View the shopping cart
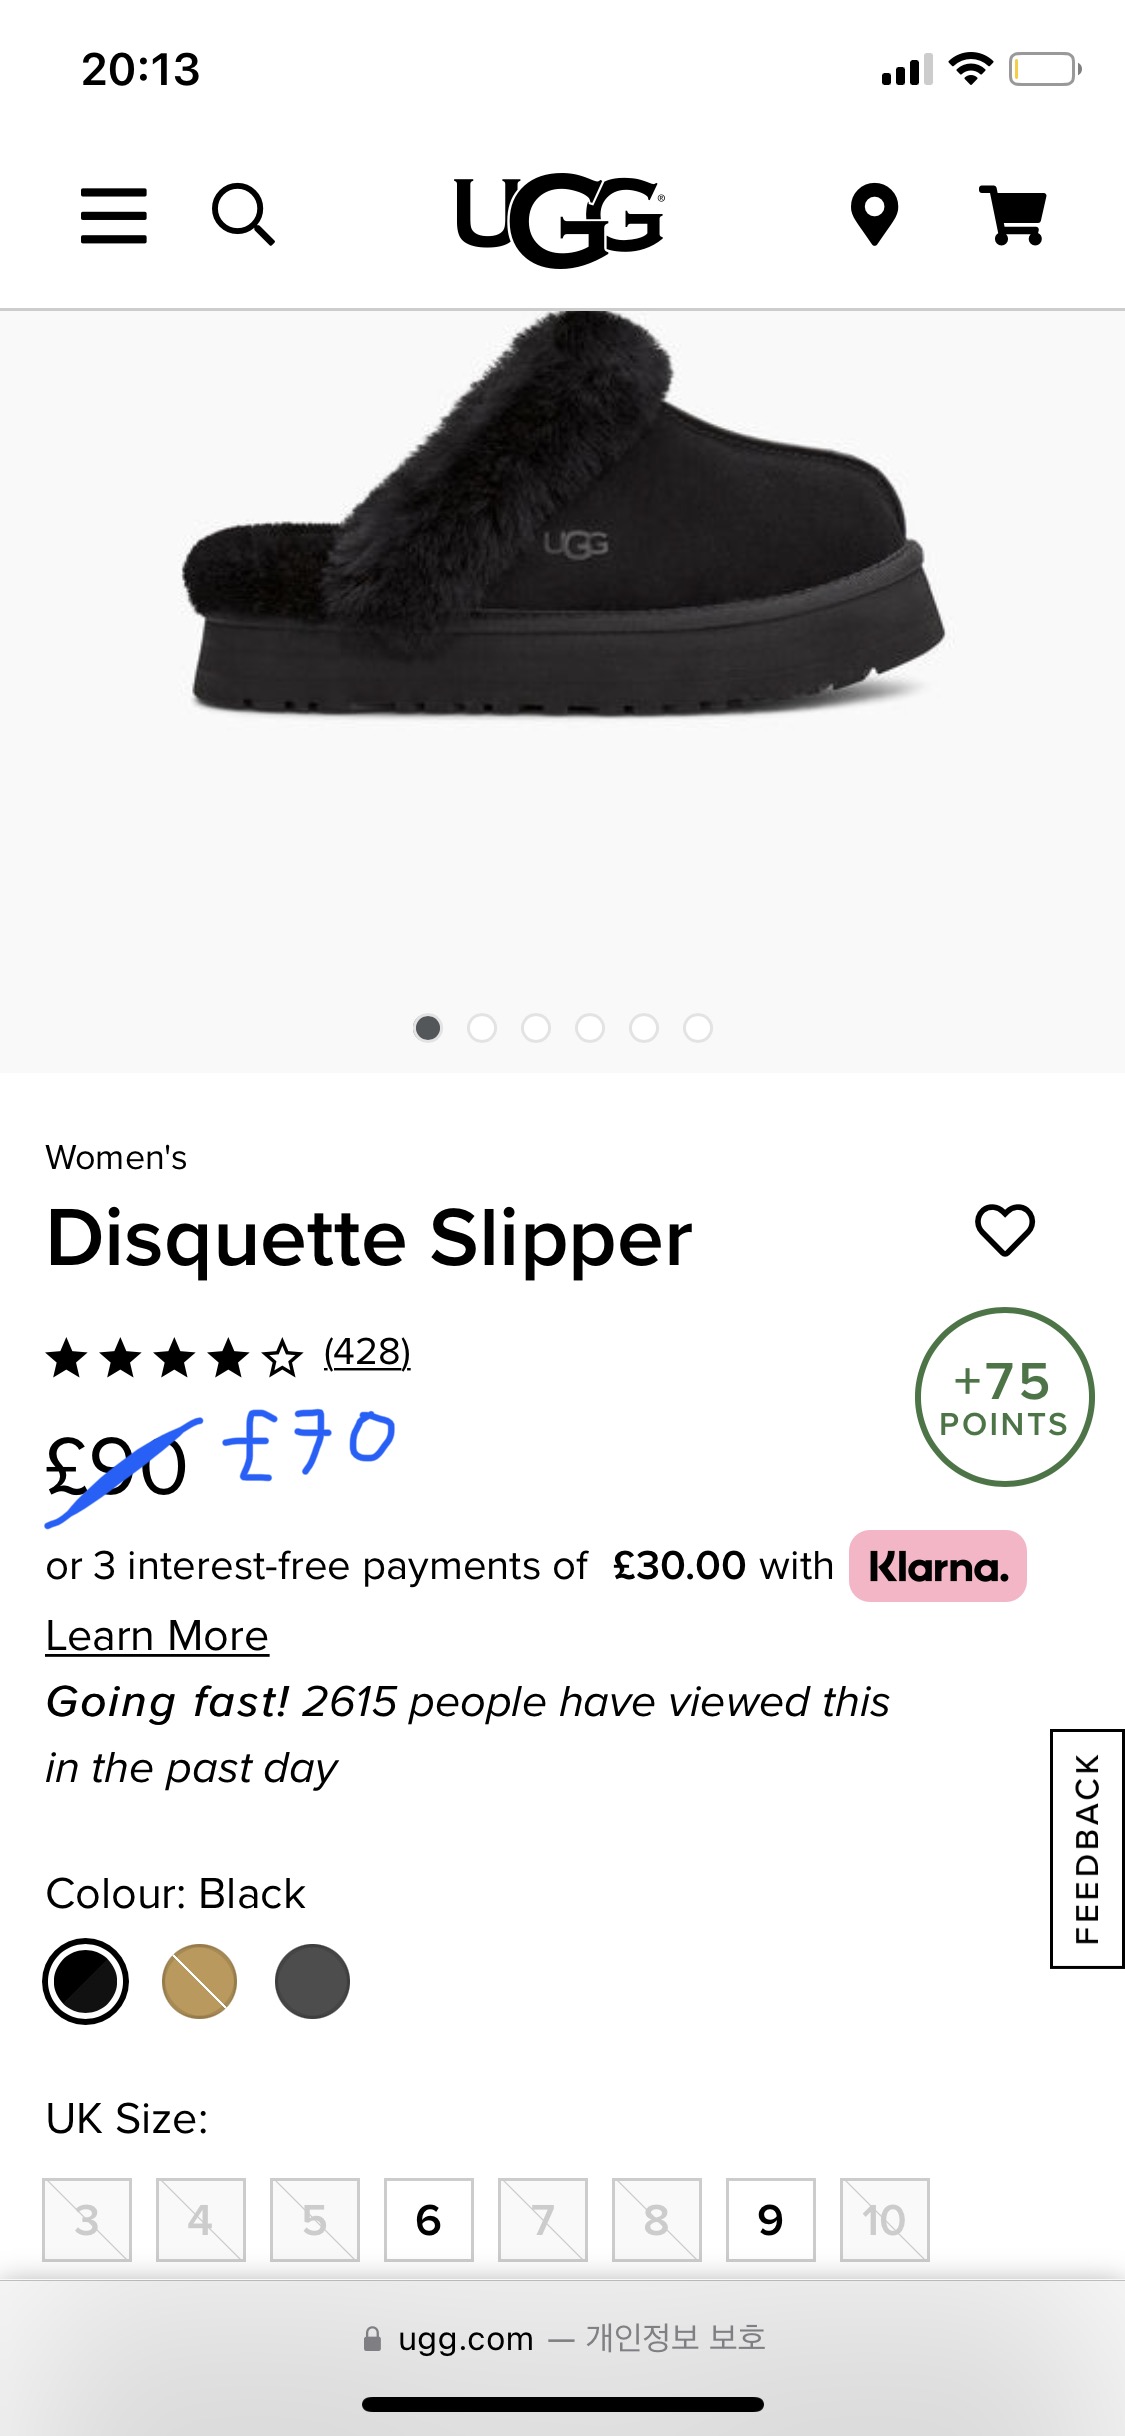 coord(1013,215)
